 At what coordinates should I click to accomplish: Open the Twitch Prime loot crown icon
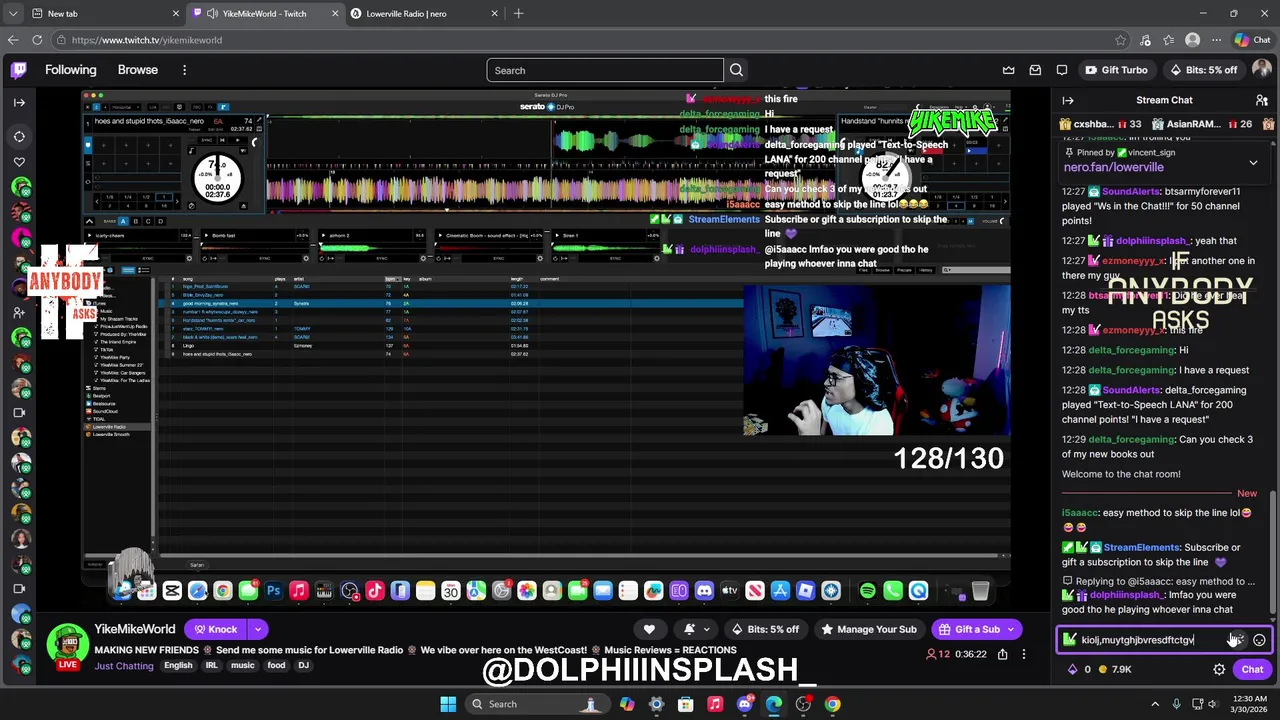pyautogui.click(x=1008, y=70)
